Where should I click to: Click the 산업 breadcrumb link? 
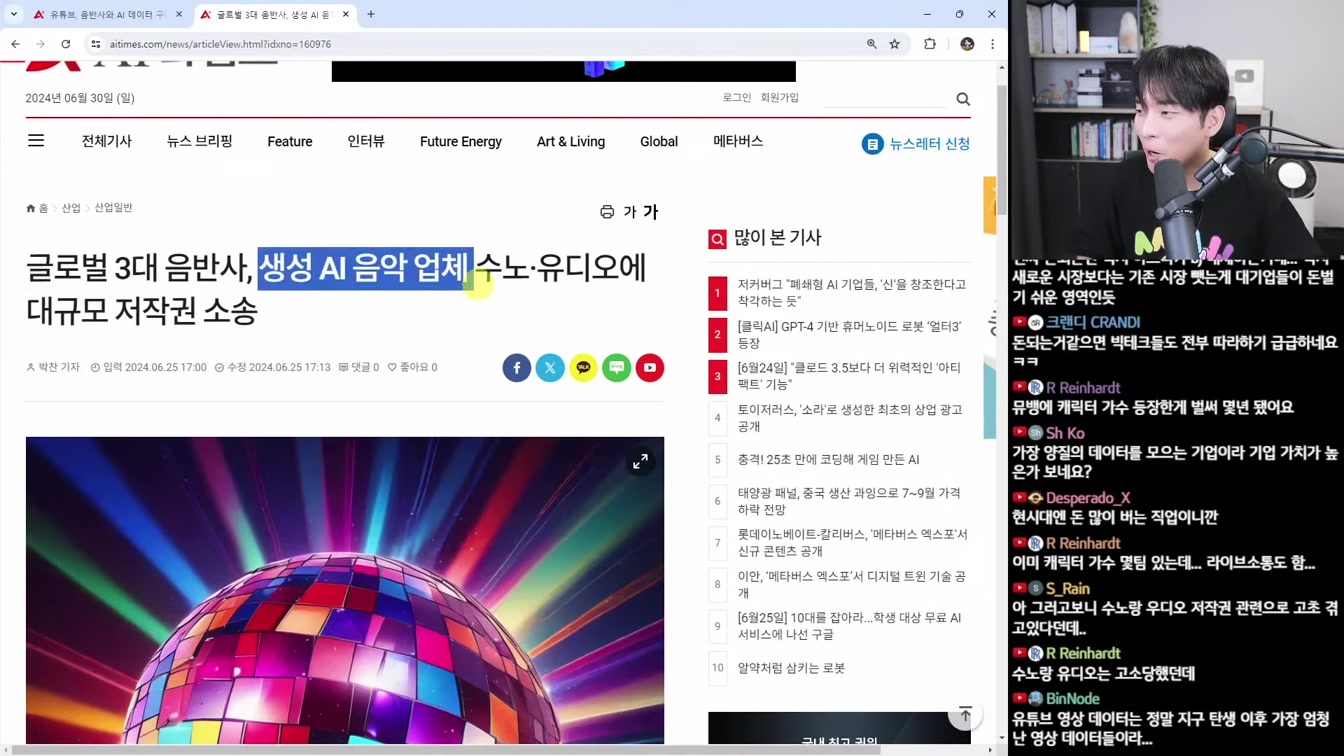pyautogui.click(x=71, y=208)
